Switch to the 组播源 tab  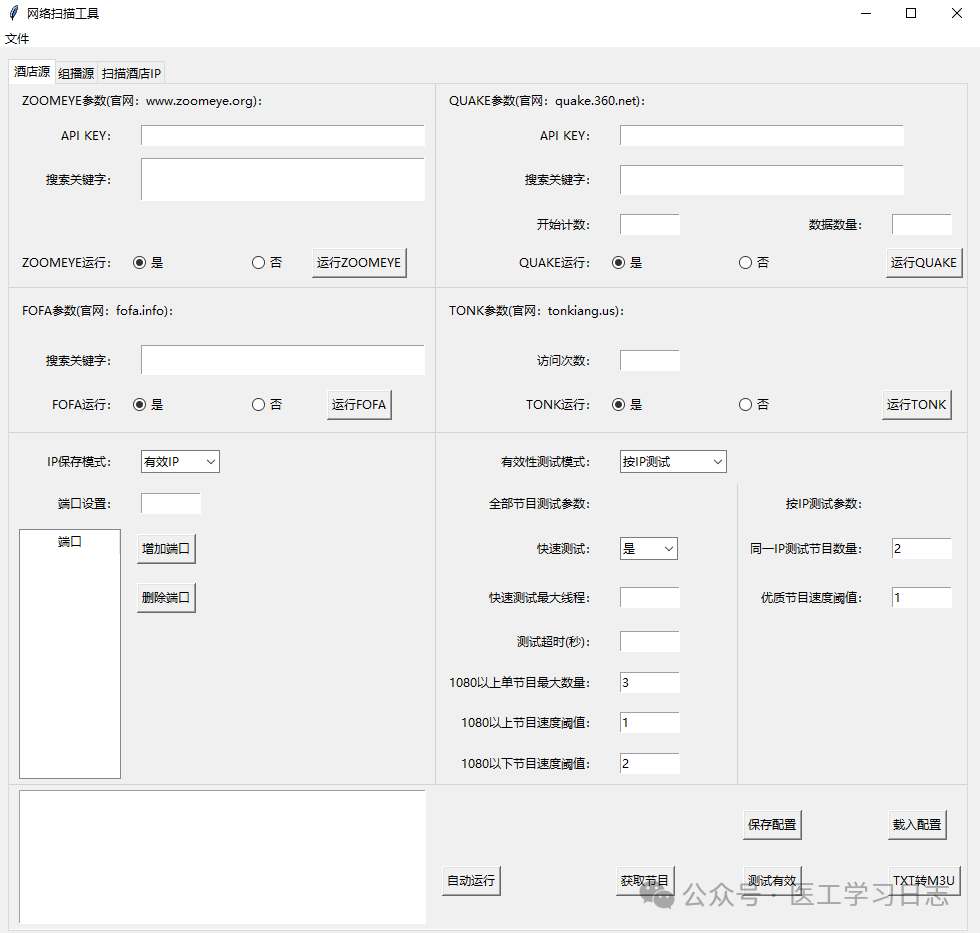(x=76, y=74)
